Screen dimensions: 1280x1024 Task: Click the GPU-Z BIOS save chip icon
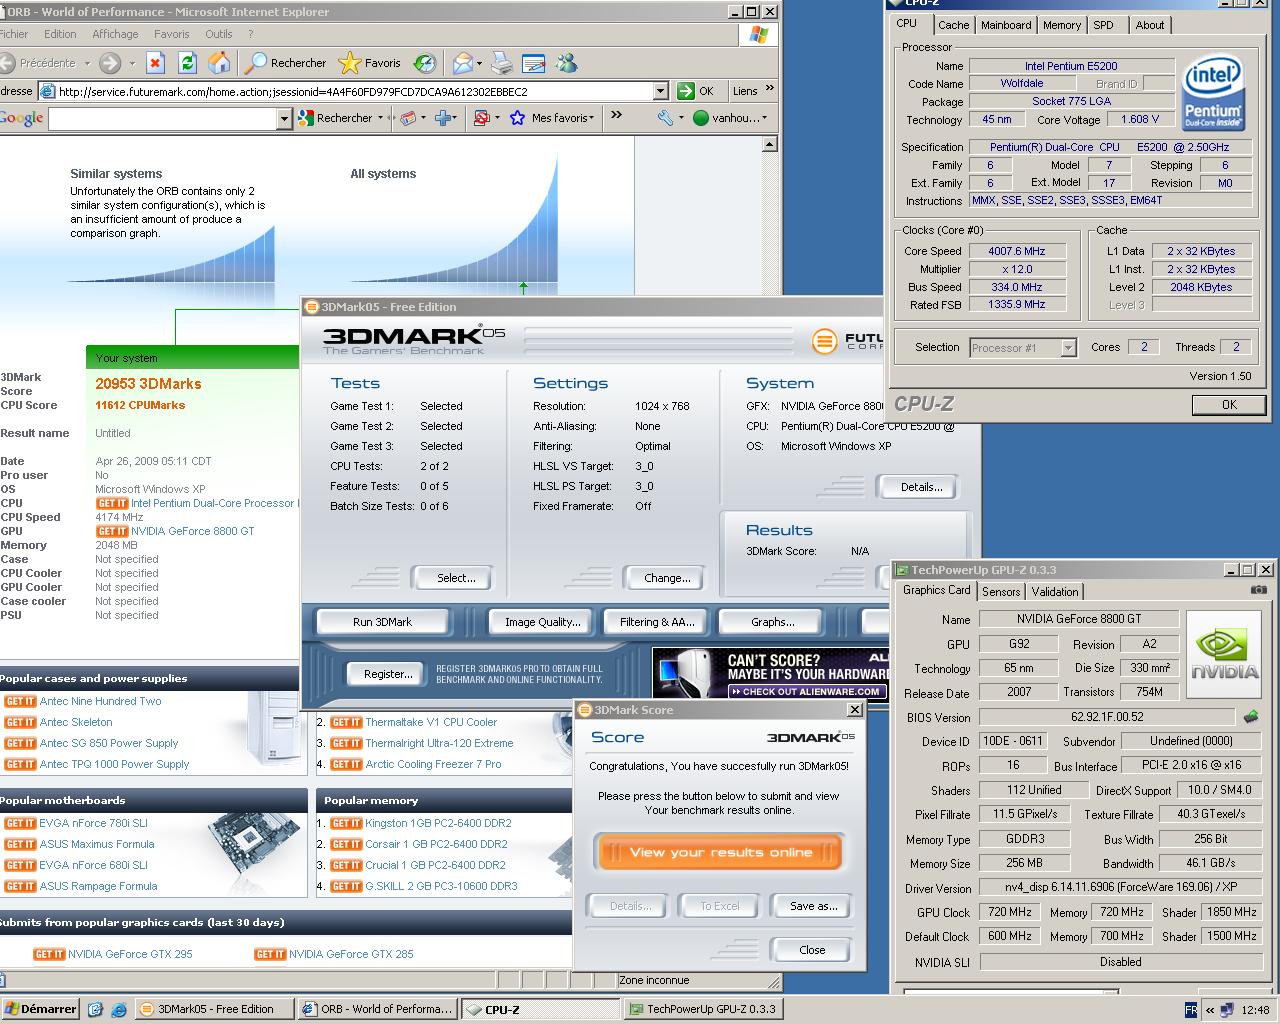(x=1251, y=717)
